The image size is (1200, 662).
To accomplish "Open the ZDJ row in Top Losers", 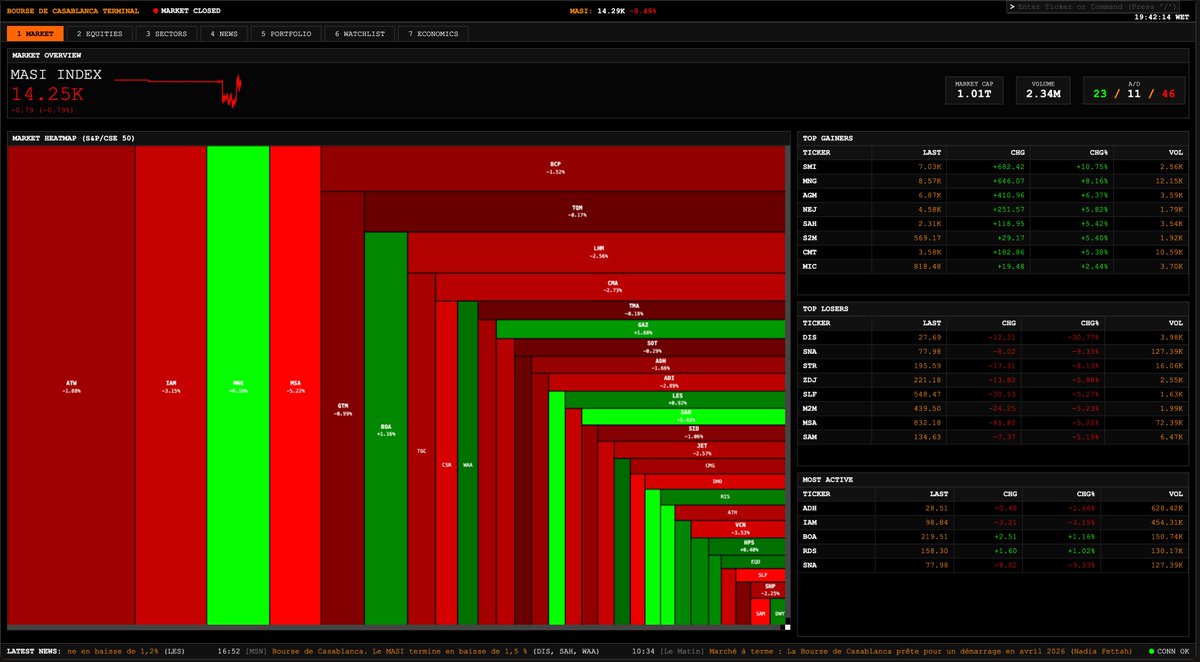I will coord(995,380).
